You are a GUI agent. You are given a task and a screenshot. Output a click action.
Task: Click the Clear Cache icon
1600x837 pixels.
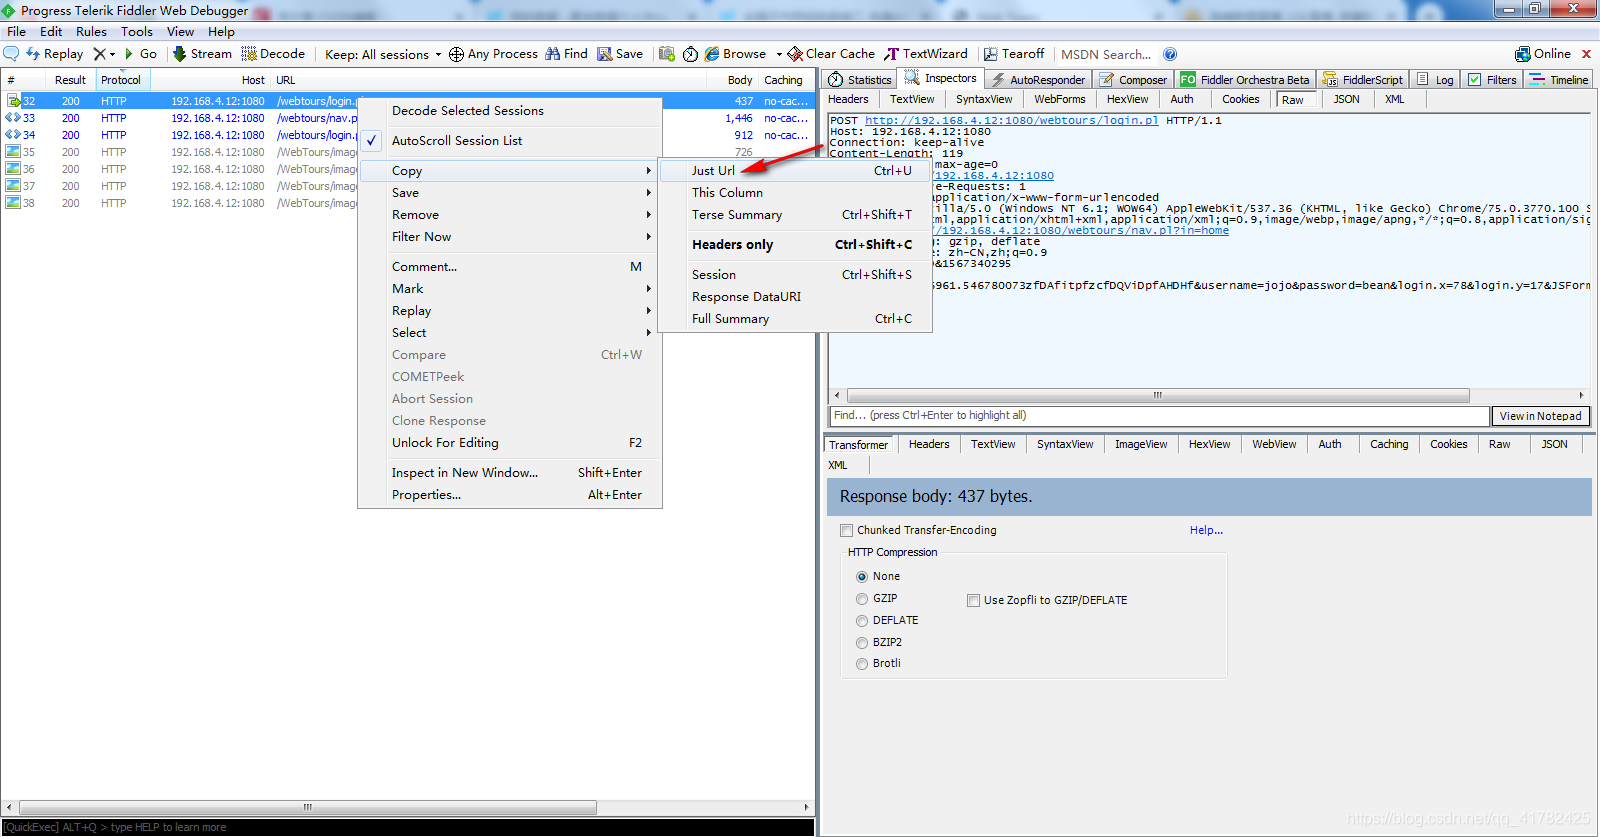click(795, 54)
